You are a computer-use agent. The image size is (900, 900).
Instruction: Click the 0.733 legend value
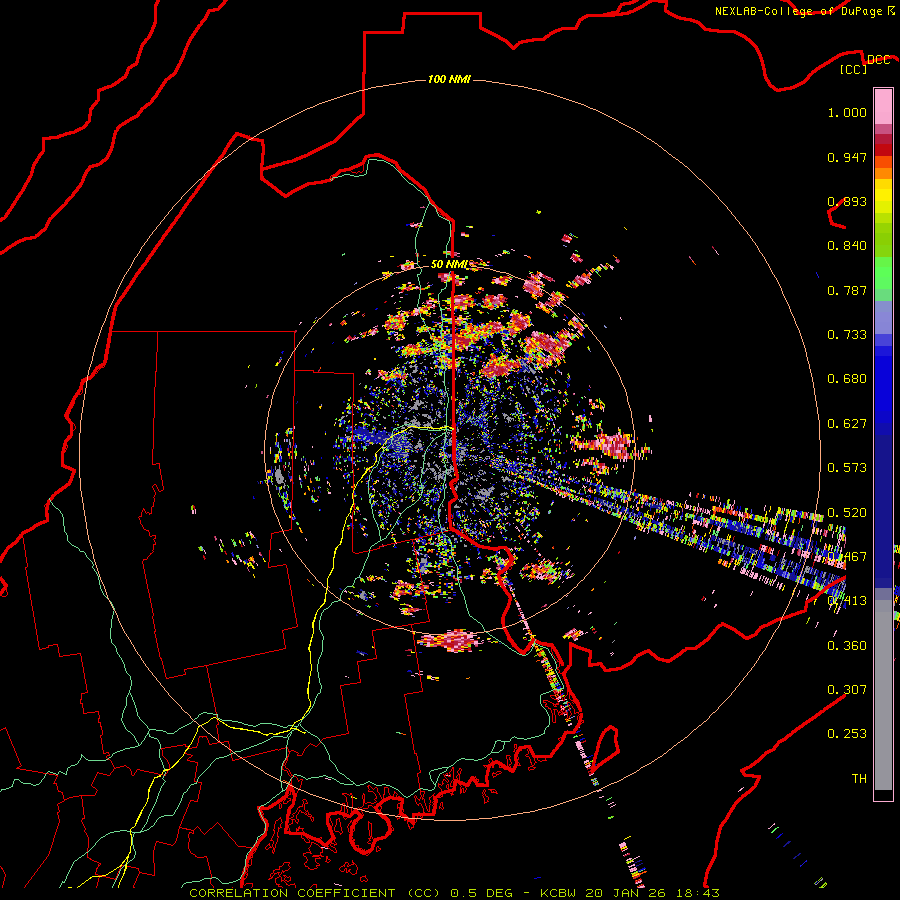pos(847,335)
